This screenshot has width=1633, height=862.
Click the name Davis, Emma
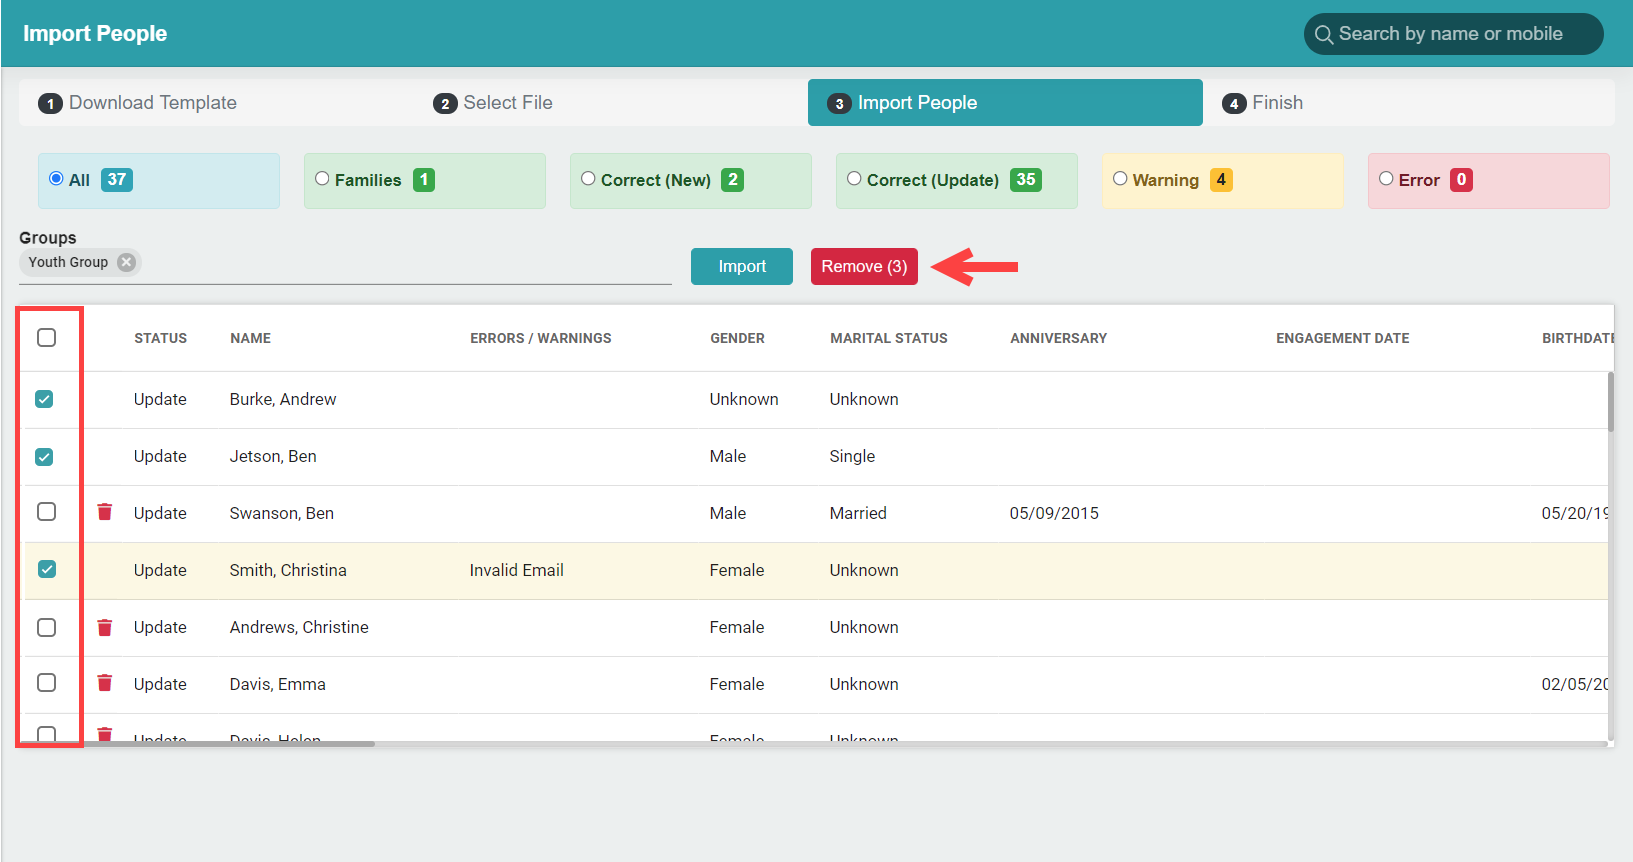click(x=278, y=684)
